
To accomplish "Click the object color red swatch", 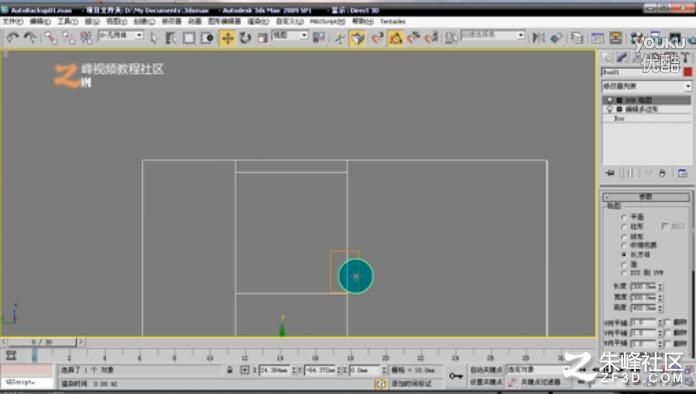I will (x=688, y=72).
